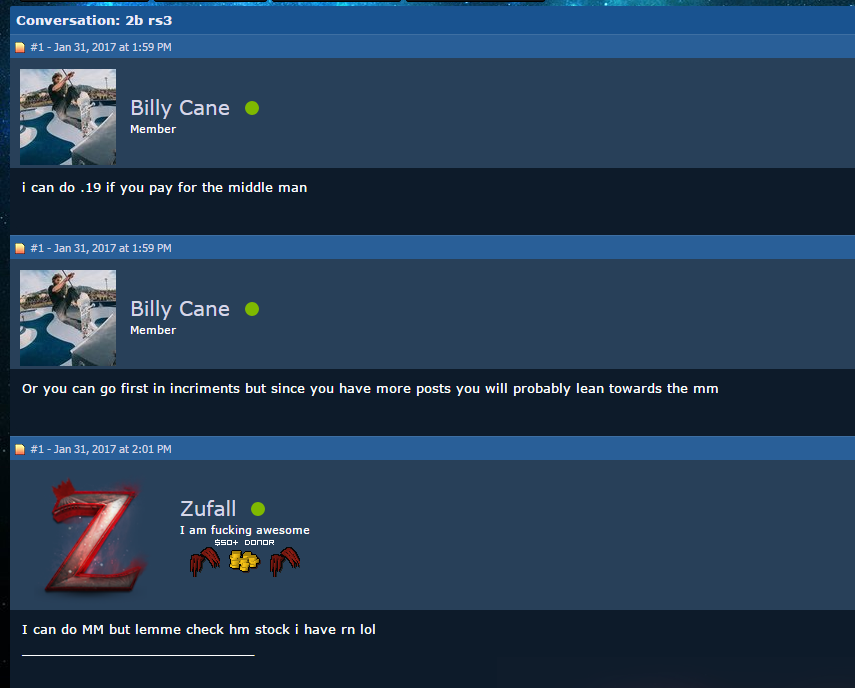Open the first post's '#1 - Jan 31, 2017 at 1:59 PM' permalink
Image resolution: width=855 pixels, height=688 pixels.
click(101, 47)
